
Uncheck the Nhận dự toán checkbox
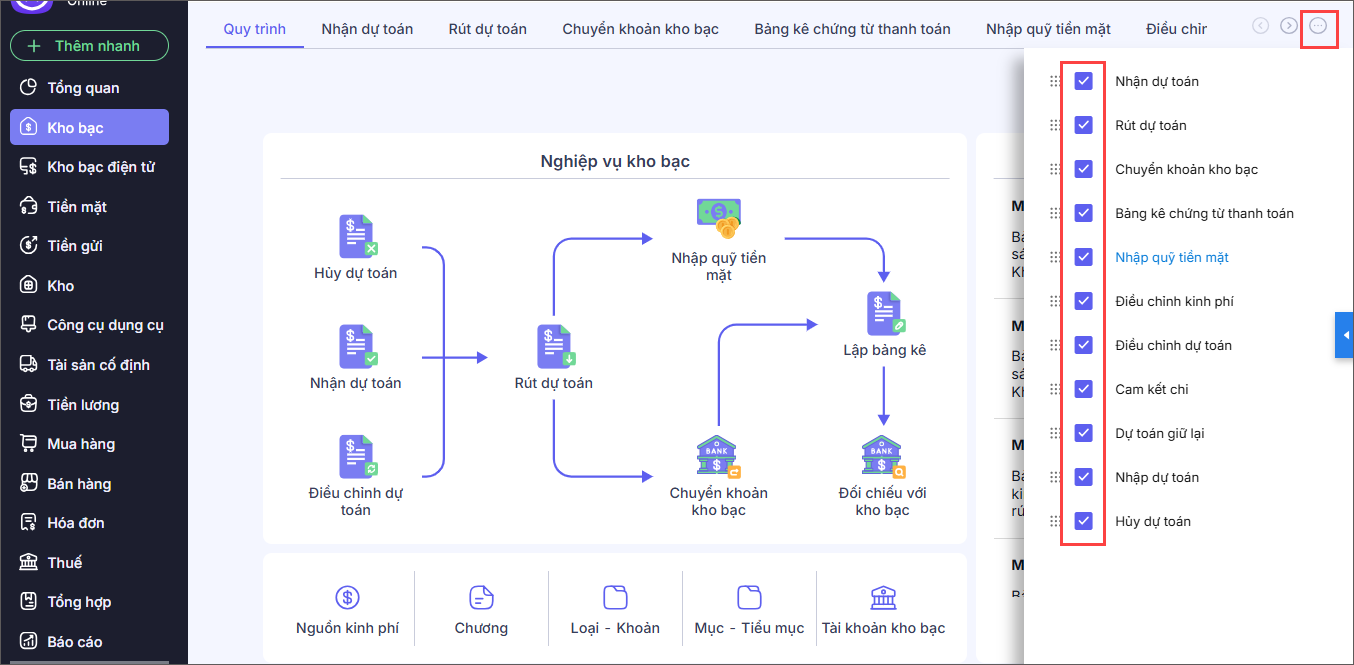pos(1083,81)
